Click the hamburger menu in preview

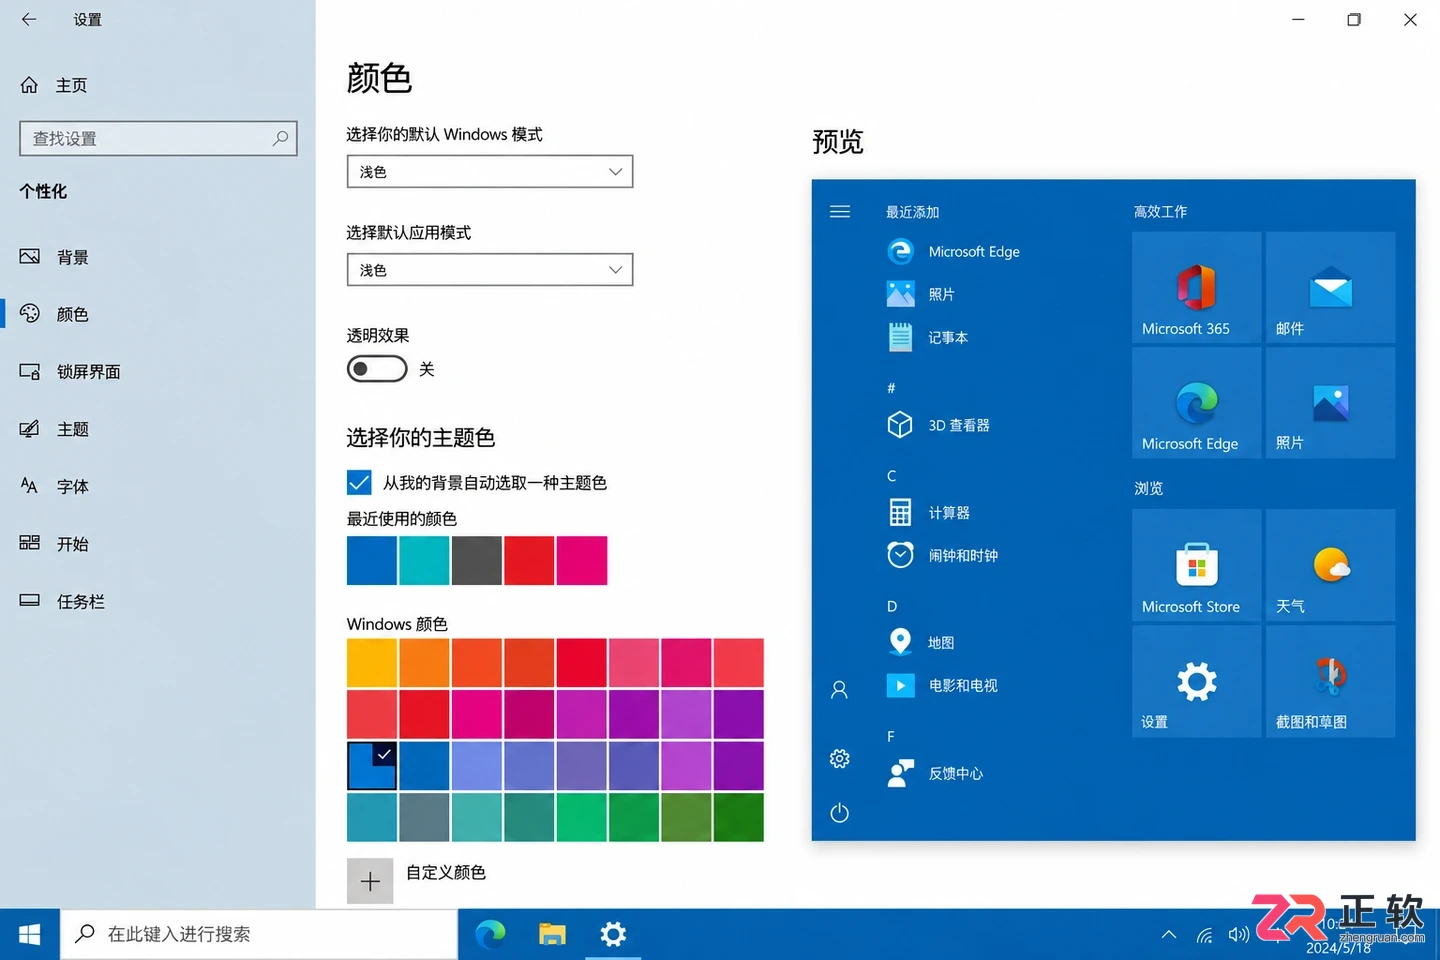point(840,212)
